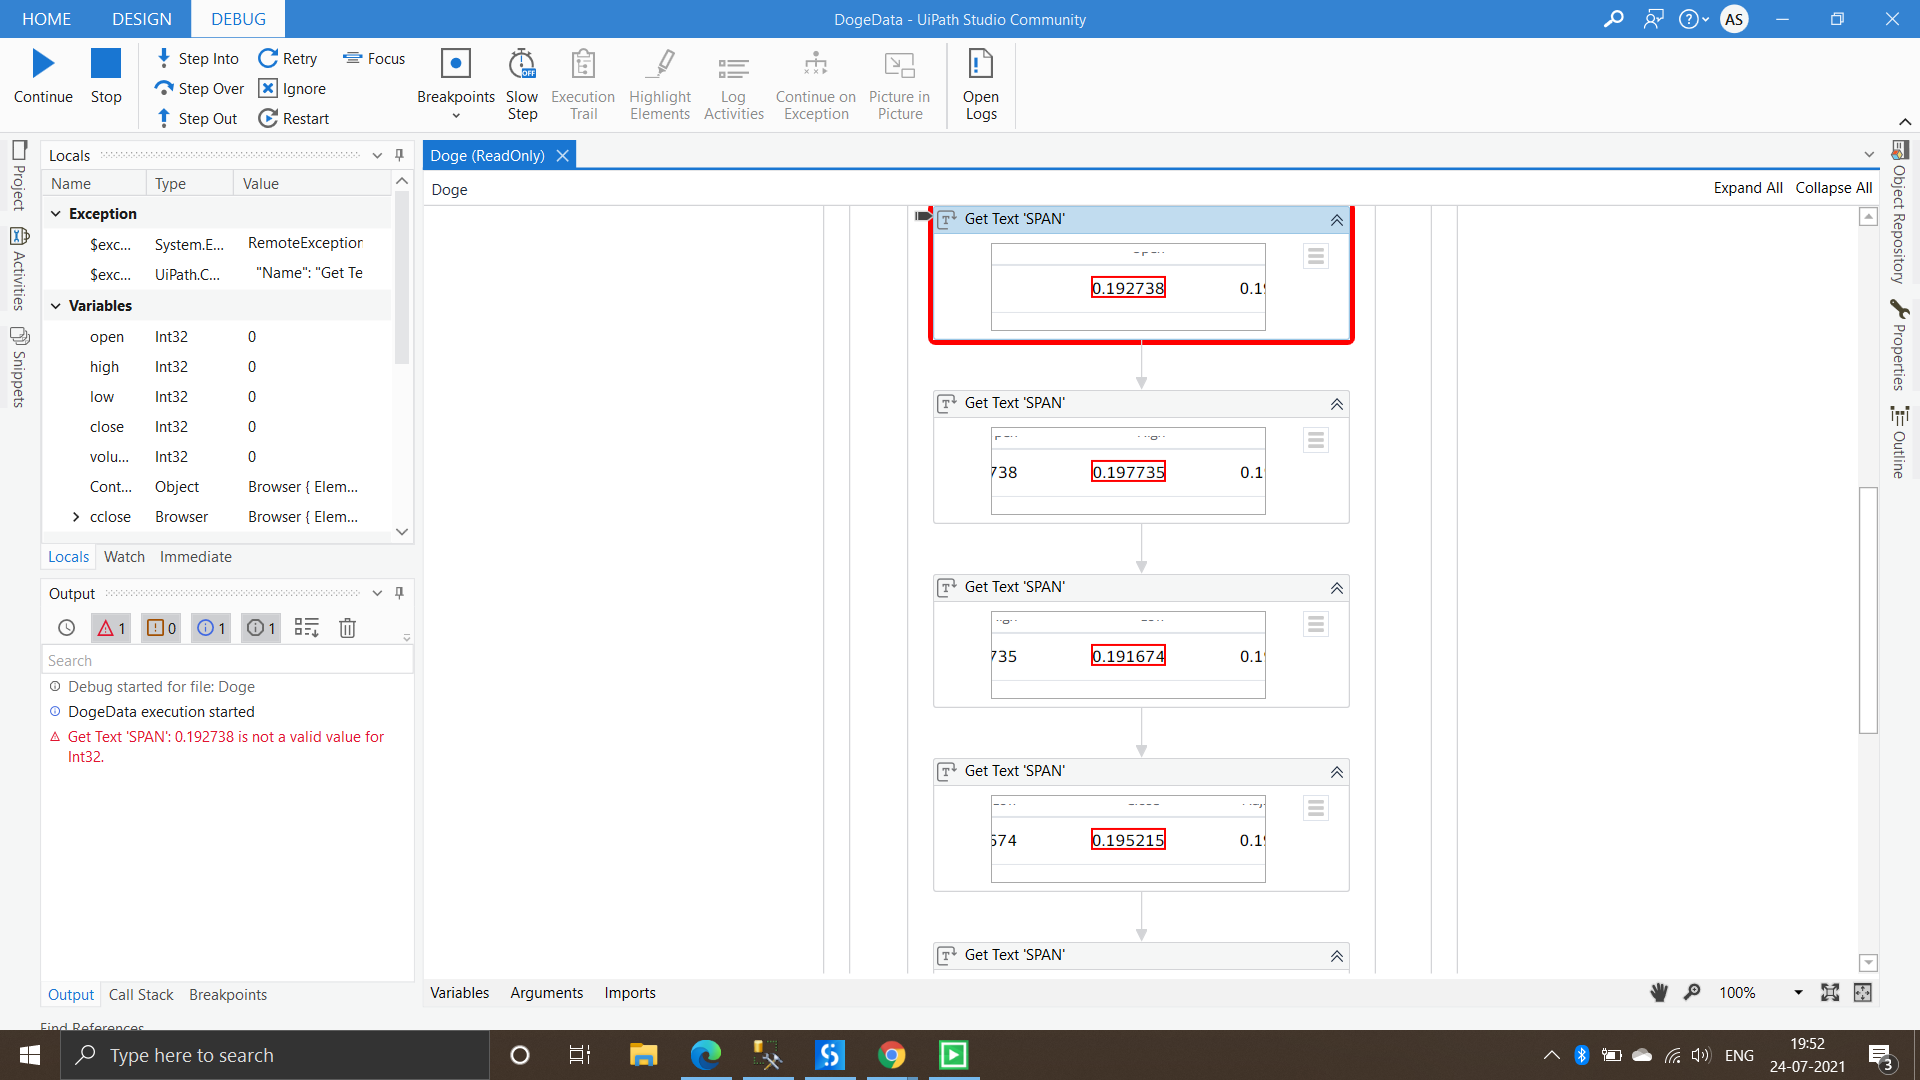Screen dimensions: 1920x1080
Task: Click the Continue play button
Action: coord(42,64)
